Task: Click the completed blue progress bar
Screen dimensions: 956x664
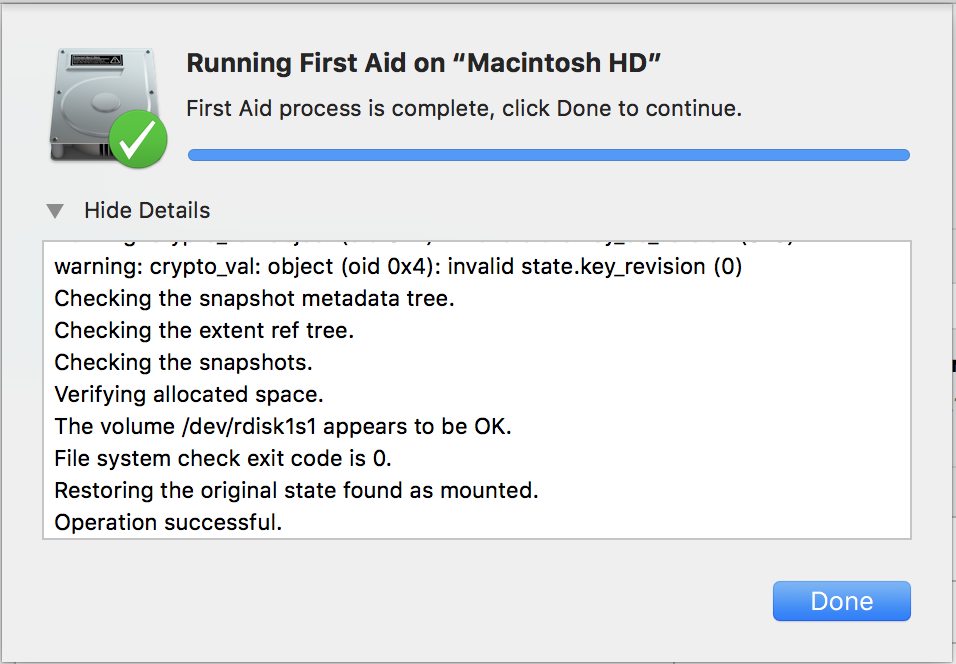Action: point(548,155)
